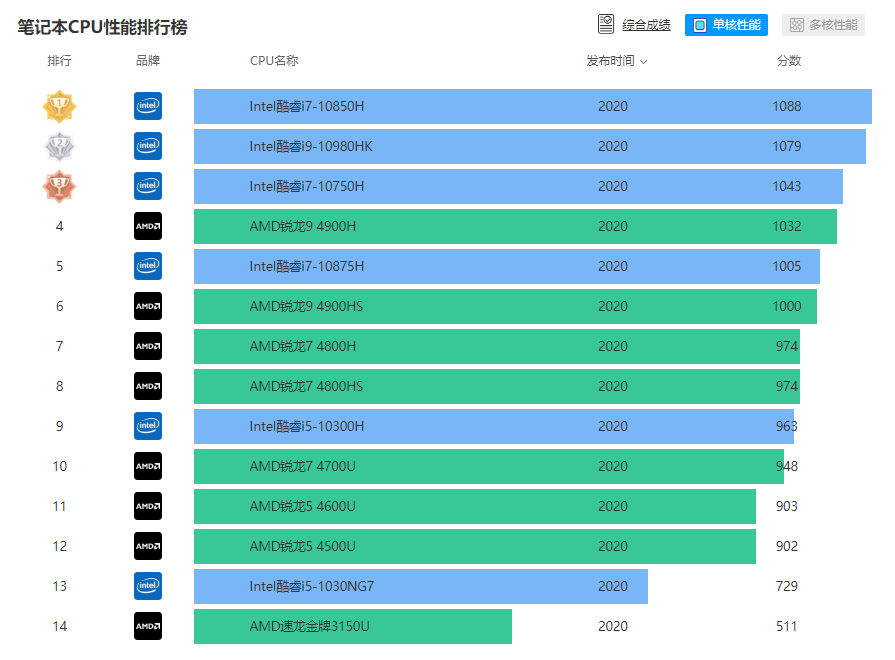Click Intel logo beside i7-10750H
Image resolution: width=895 pixels, height=660 pixels.
[x=148, y=186]
